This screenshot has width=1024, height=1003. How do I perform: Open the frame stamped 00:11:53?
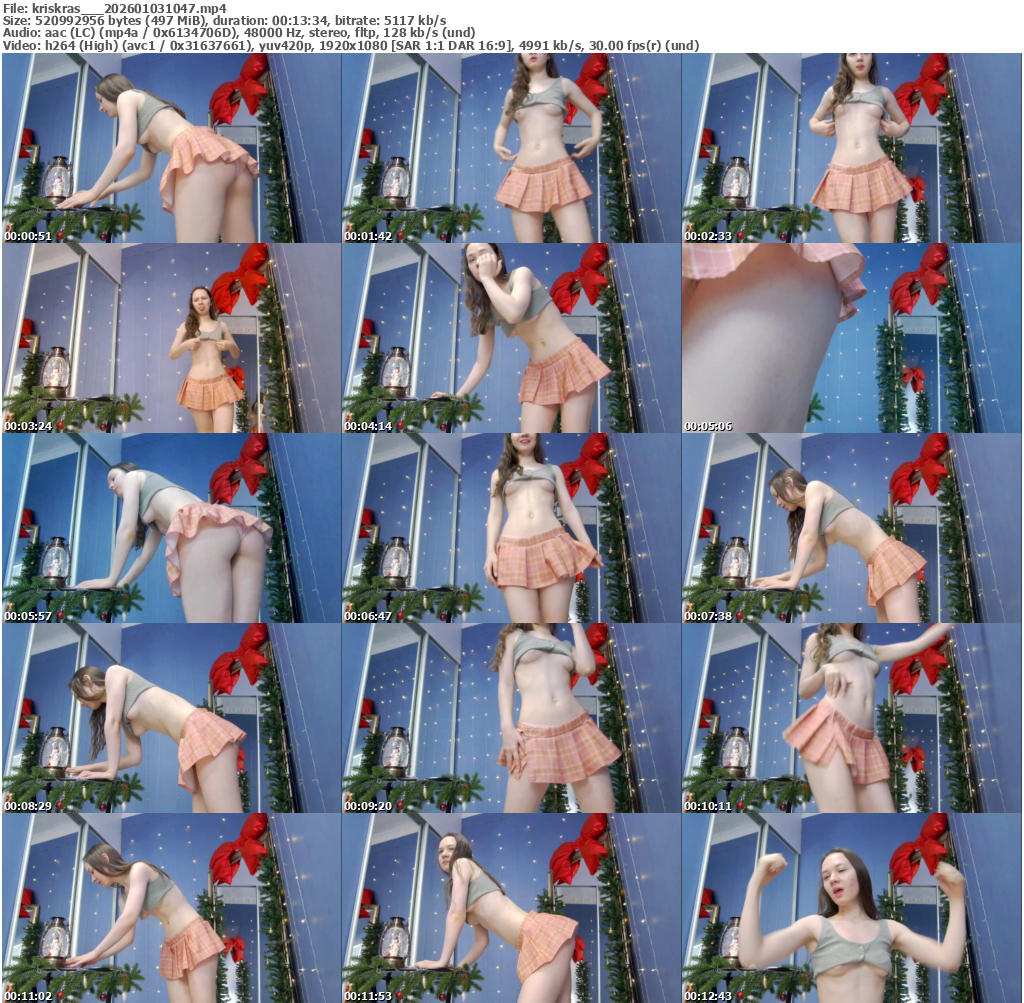pos(511,908)
